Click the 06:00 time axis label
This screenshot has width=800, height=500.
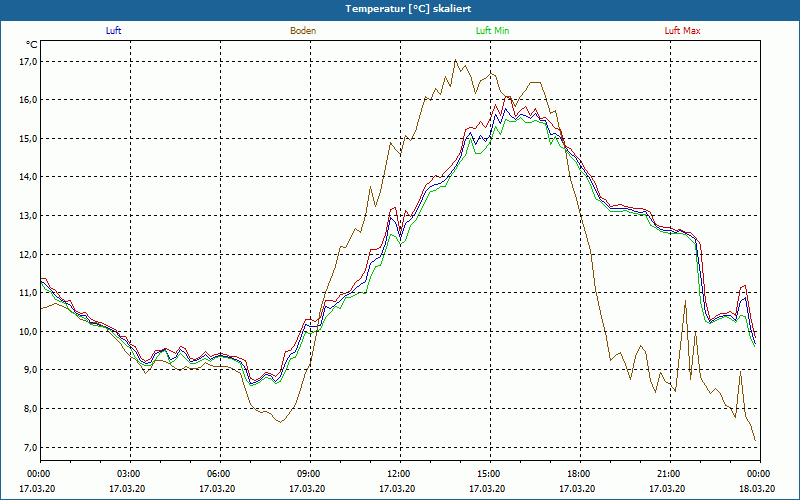tap(220, 474)
